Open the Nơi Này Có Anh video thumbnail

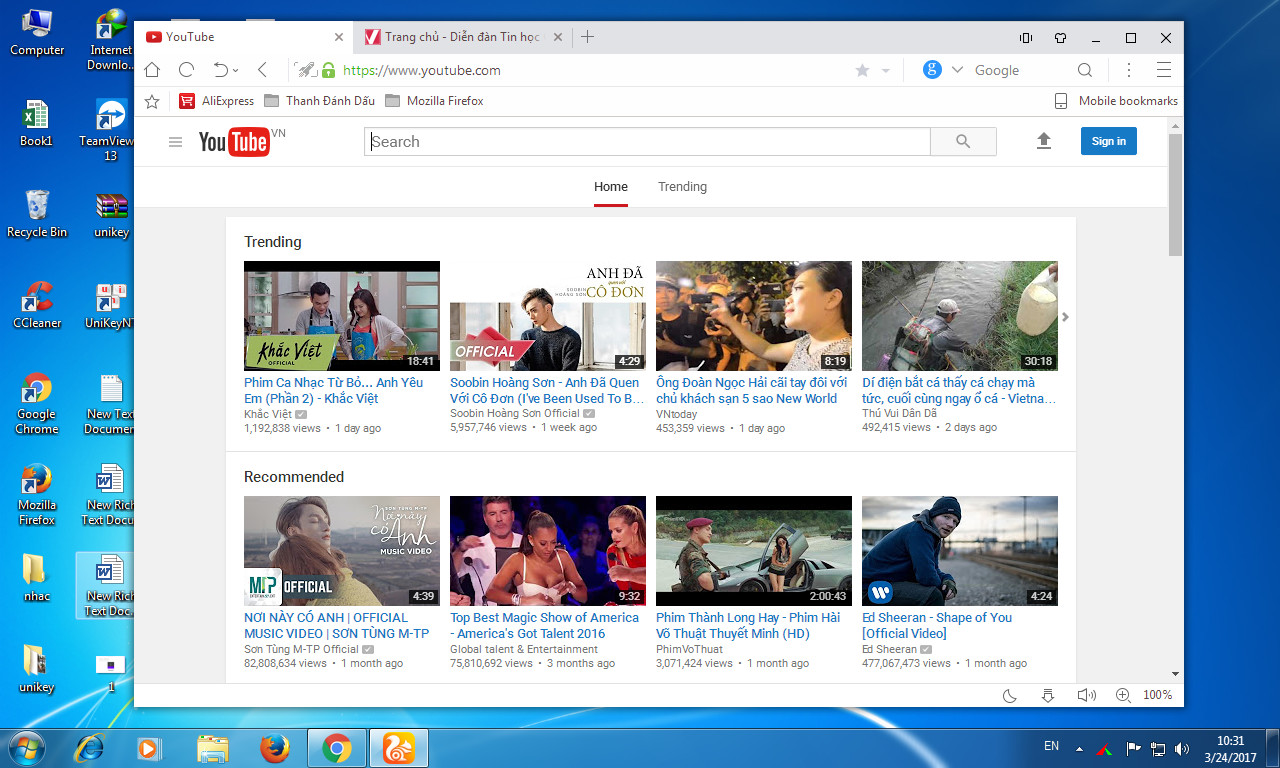point(342,551)
